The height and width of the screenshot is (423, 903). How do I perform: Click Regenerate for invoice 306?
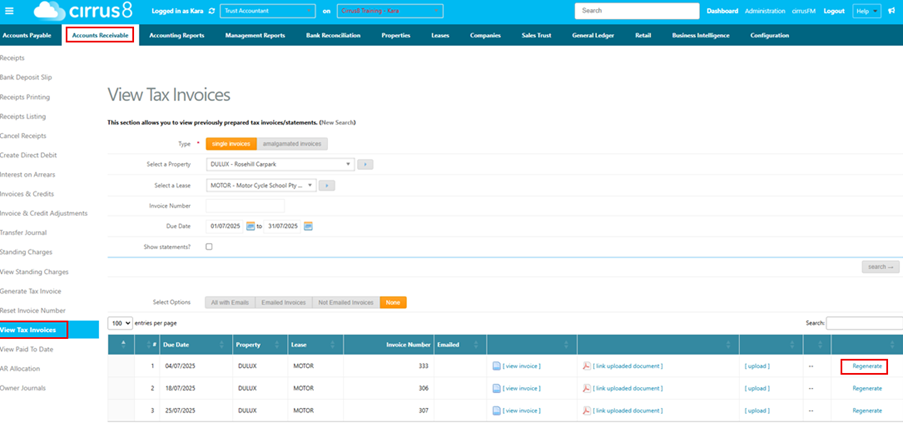tap(867, 388)
